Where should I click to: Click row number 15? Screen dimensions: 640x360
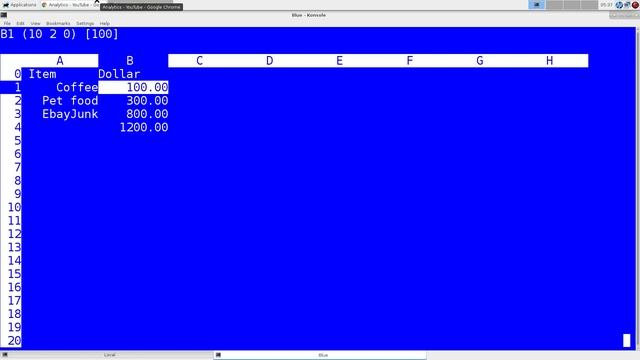pos(14,274)
